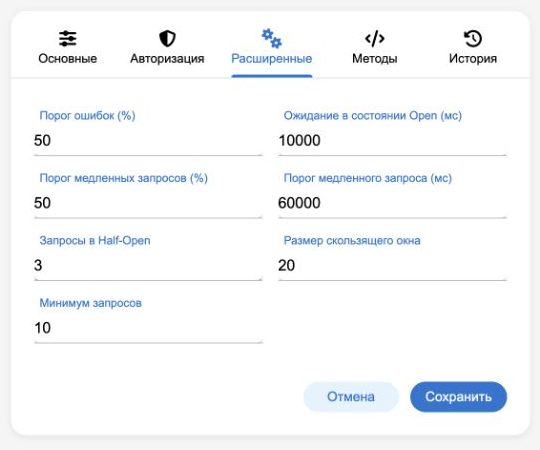Image resolution: width=540 pixels, height=450 pixels.
Task: Click the label Порог ошибок (%)
Action: [87, 116]
